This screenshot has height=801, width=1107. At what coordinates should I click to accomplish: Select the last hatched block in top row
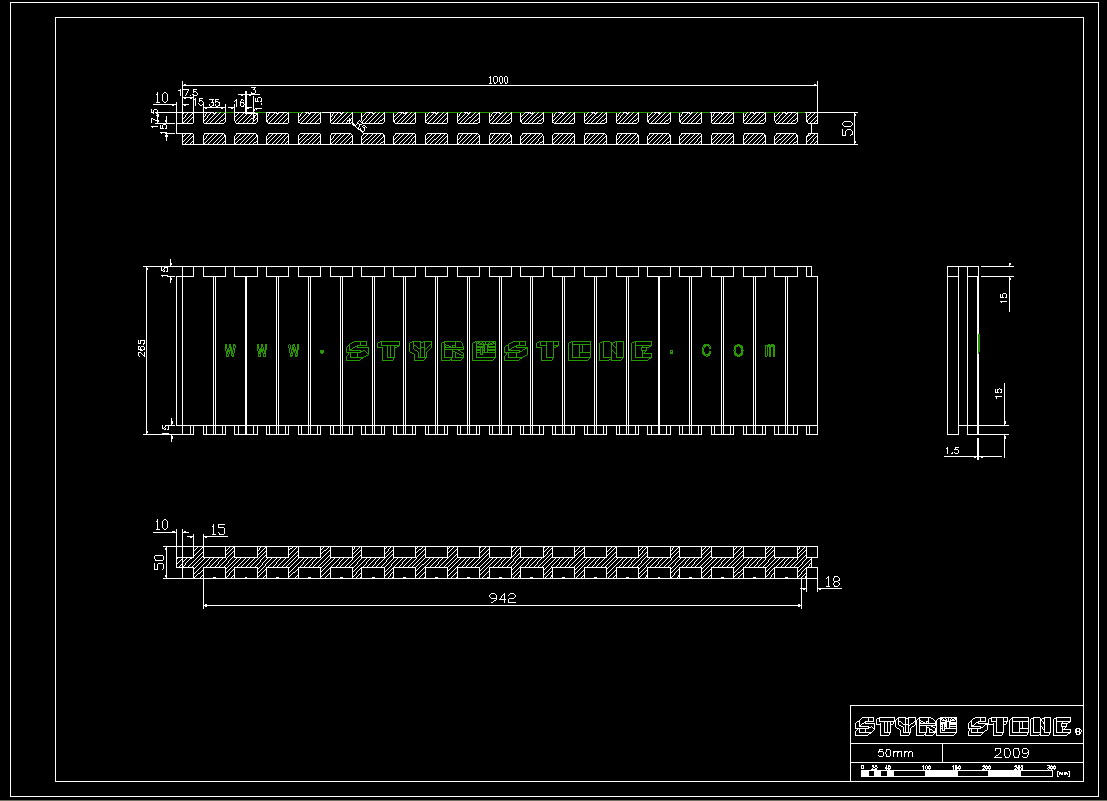pos(812,118)
